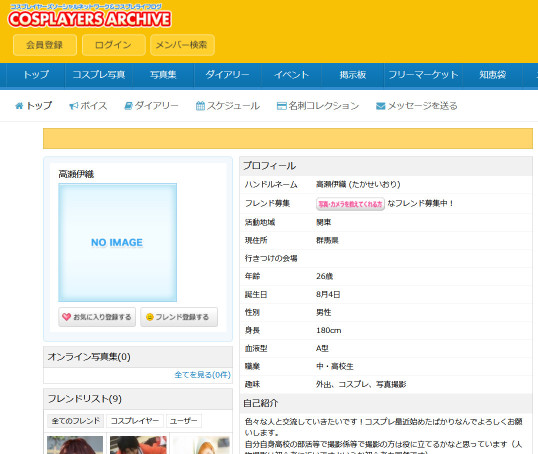Image resolution: width=538 pixels, height=454 pixels.
Task: Select the イベント menu item
Action: pos(291,75)
